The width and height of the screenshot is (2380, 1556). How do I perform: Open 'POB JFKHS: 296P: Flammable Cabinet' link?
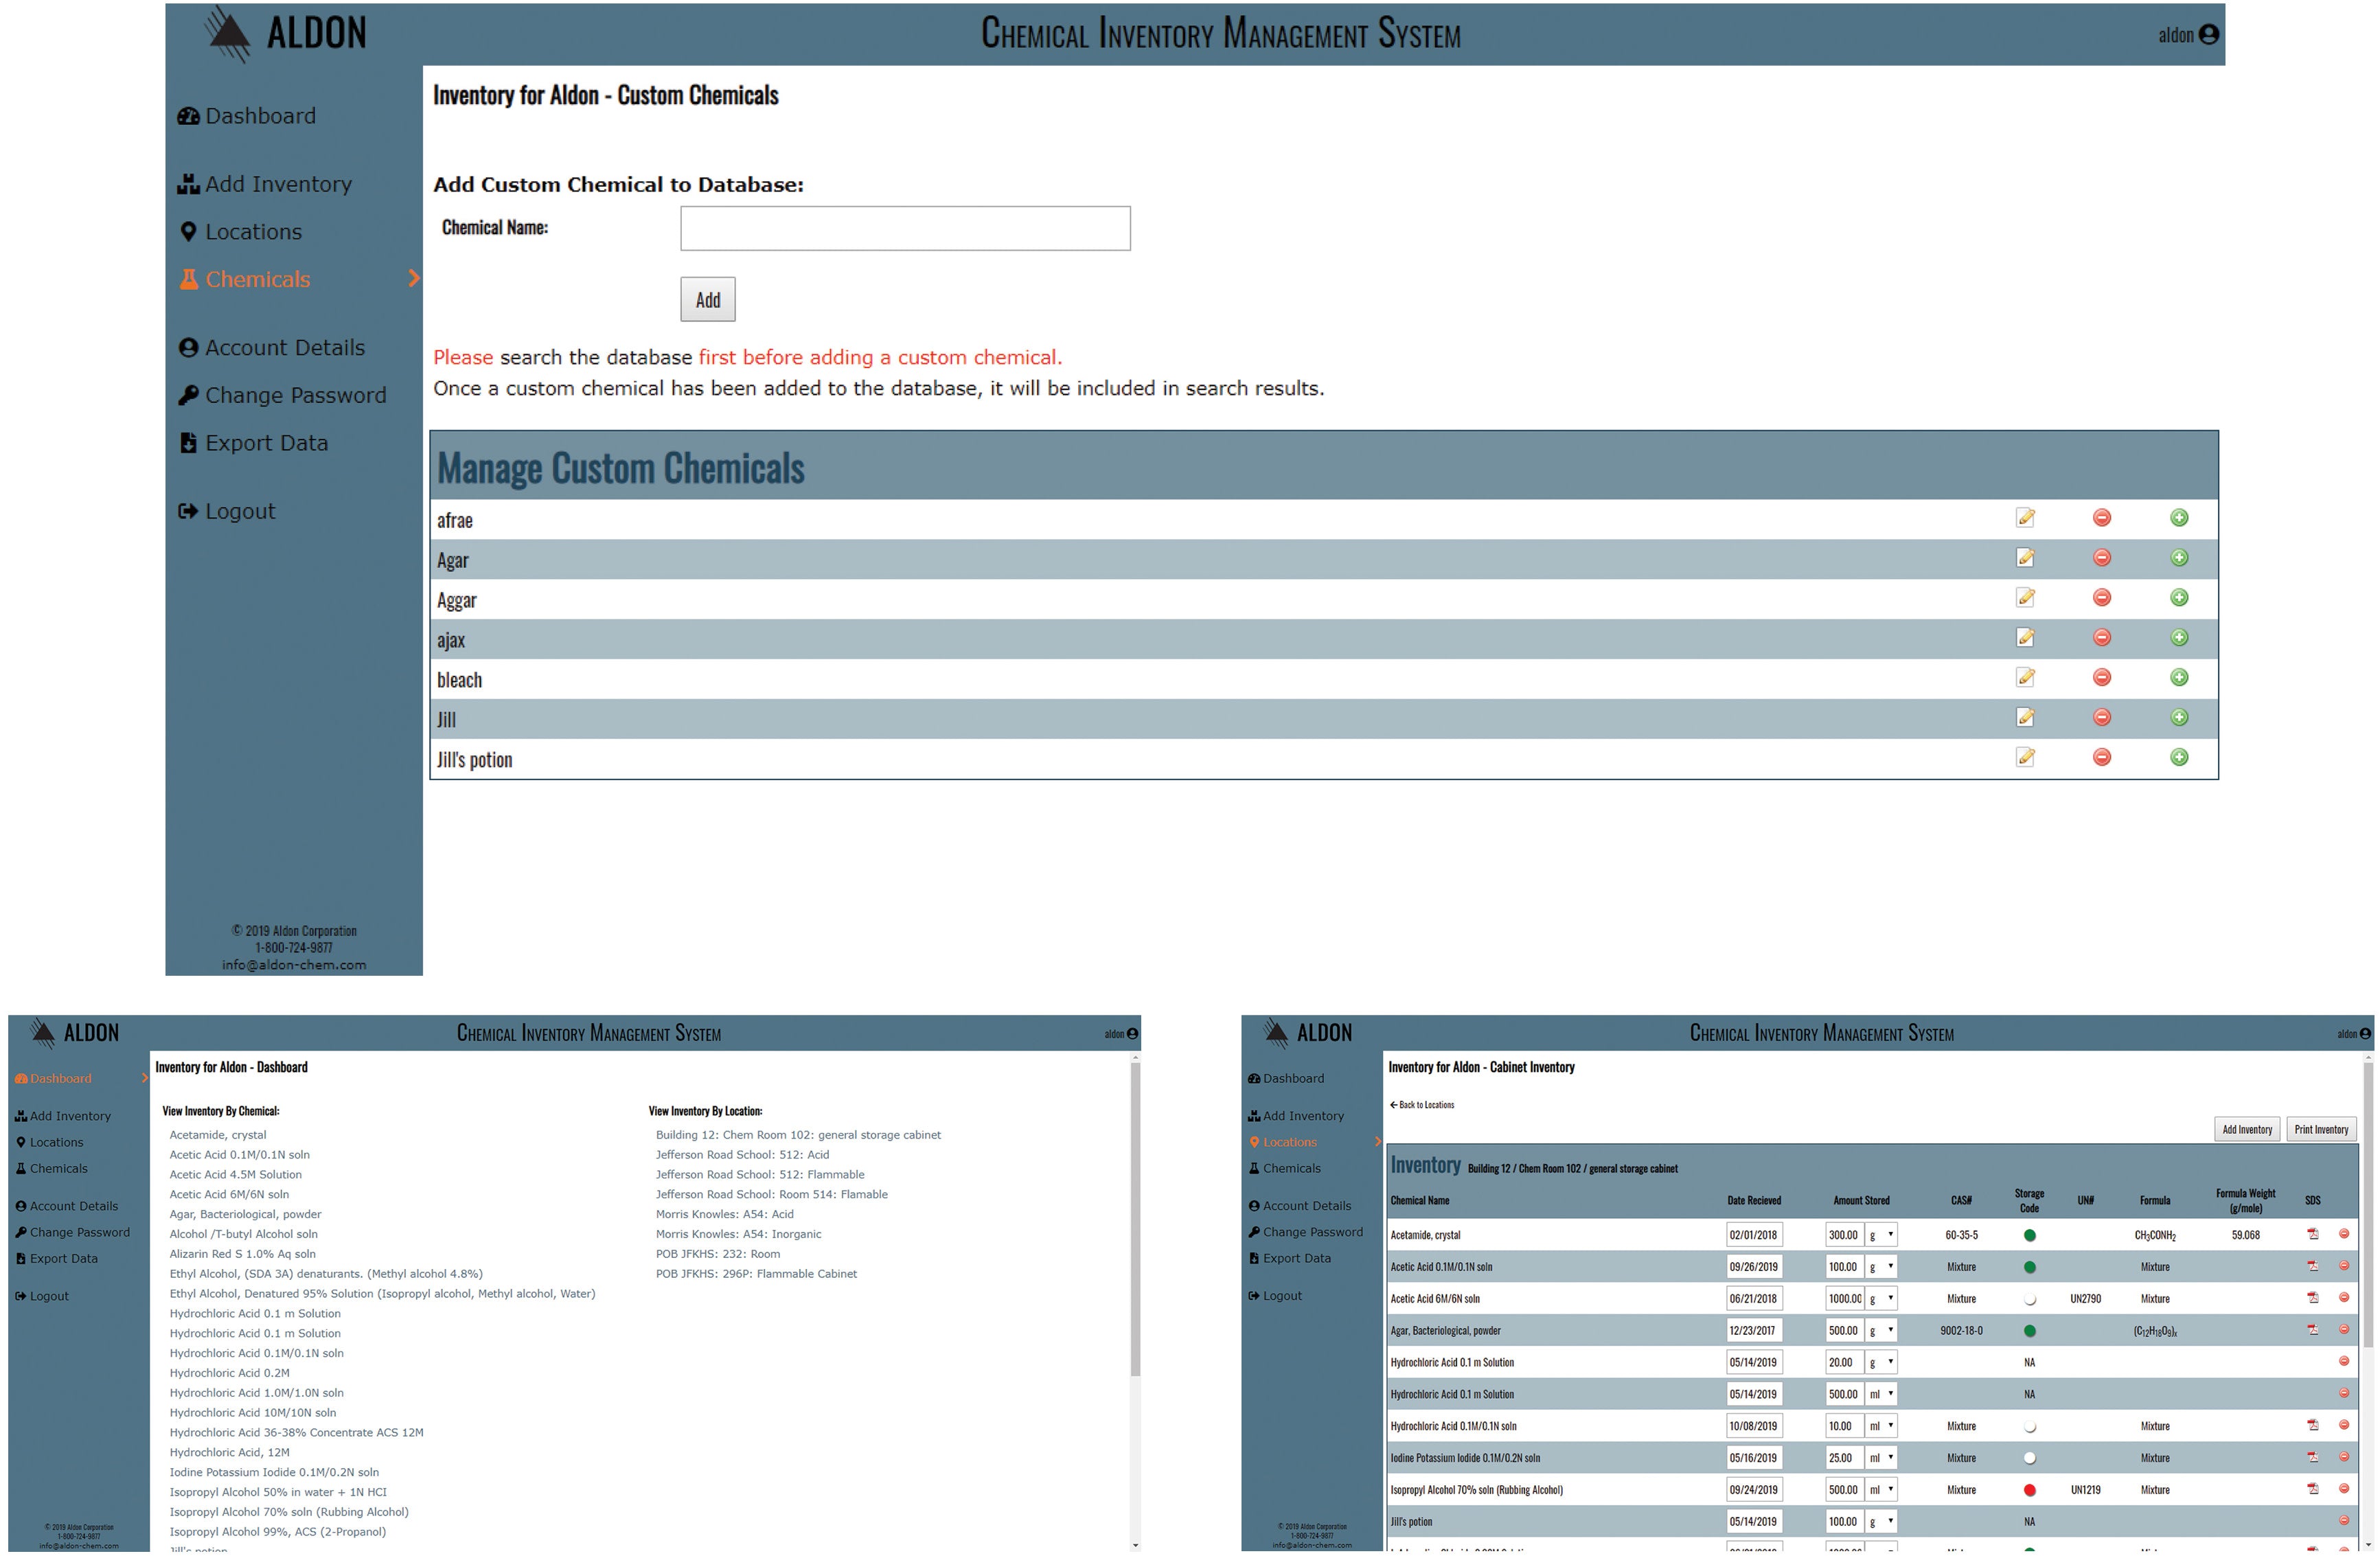tap(756, 1274)
